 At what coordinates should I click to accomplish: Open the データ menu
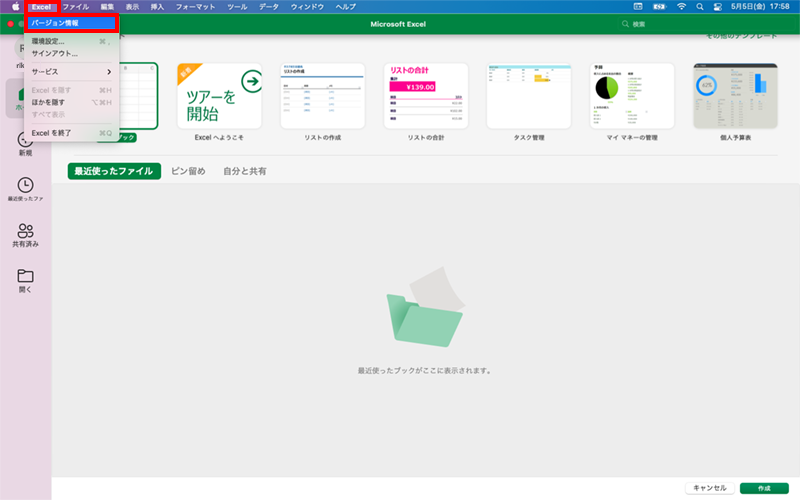coord(269,7)
